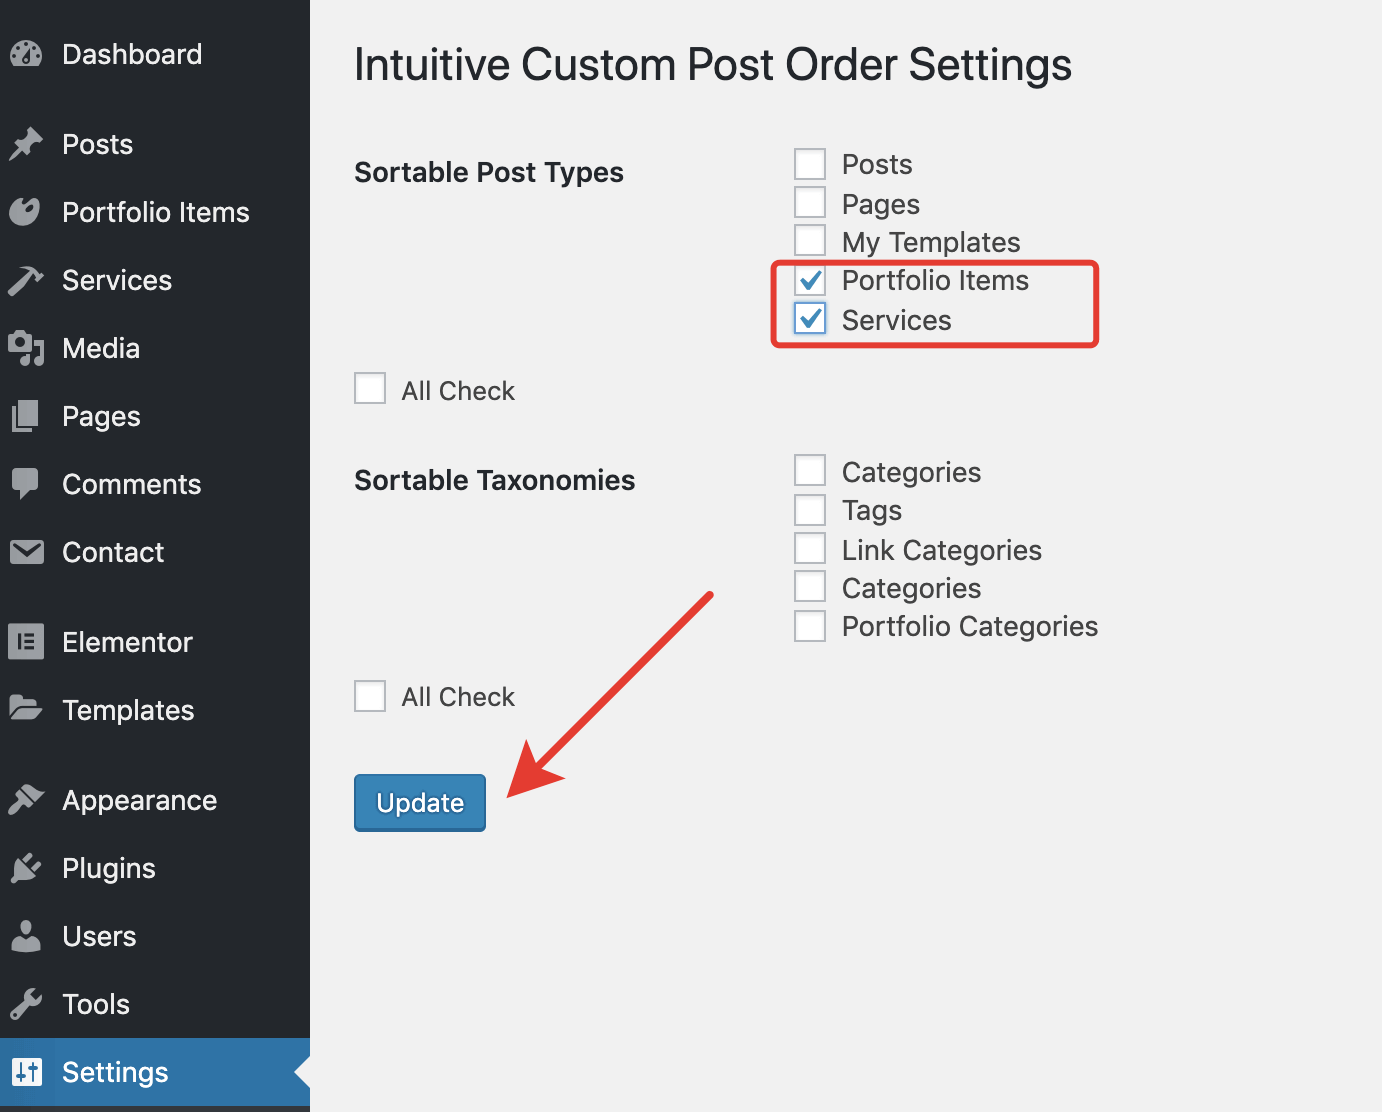Screen dimensions: 1382x1112
Task: Open the Appearance menu
Action: tap(139, 800)
